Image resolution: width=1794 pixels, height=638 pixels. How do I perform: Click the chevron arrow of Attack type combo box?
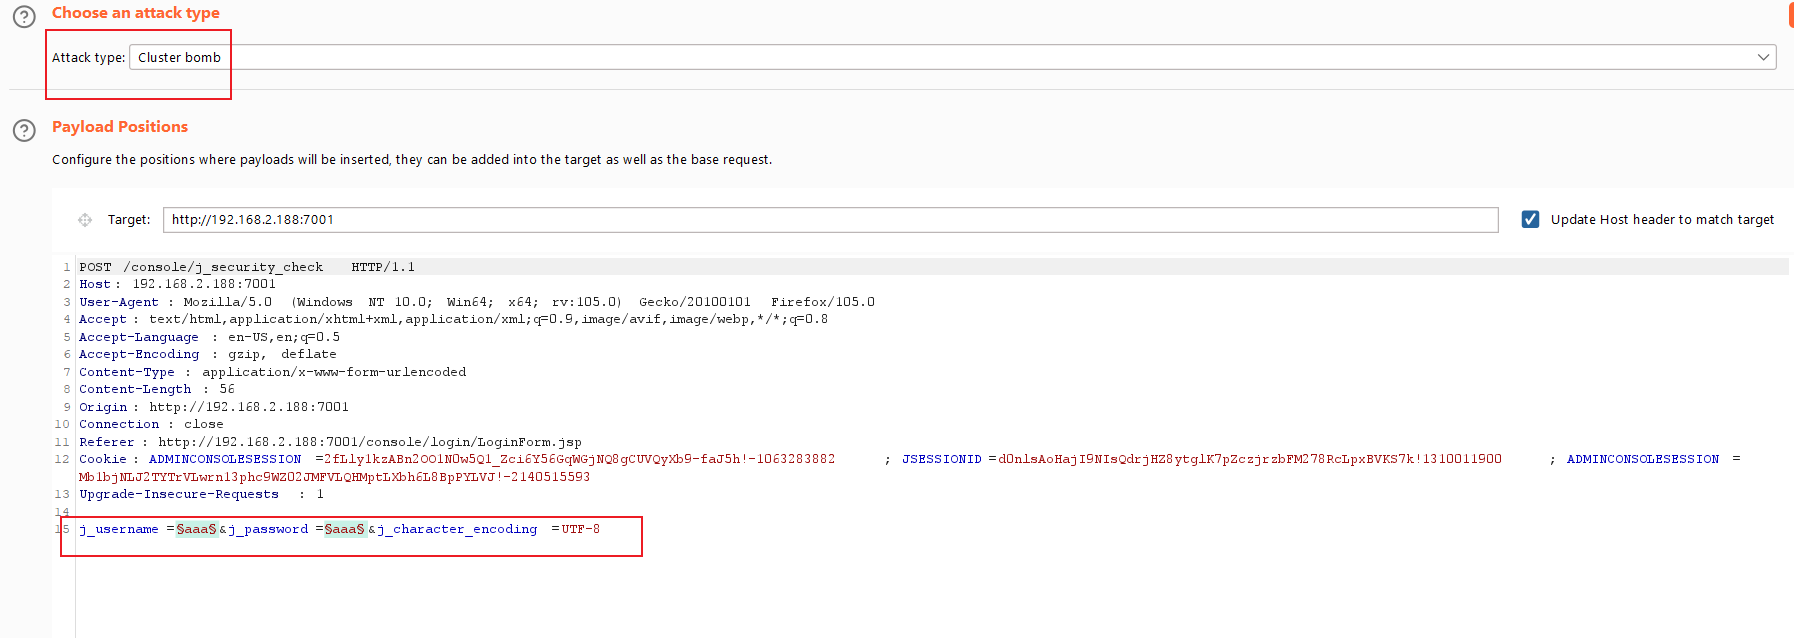[x=1763, y=57]
